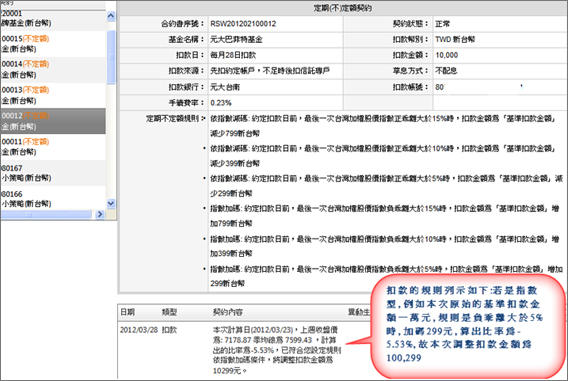
Task: Click the vertical scrollbar thumb in list
Action: 111,57
